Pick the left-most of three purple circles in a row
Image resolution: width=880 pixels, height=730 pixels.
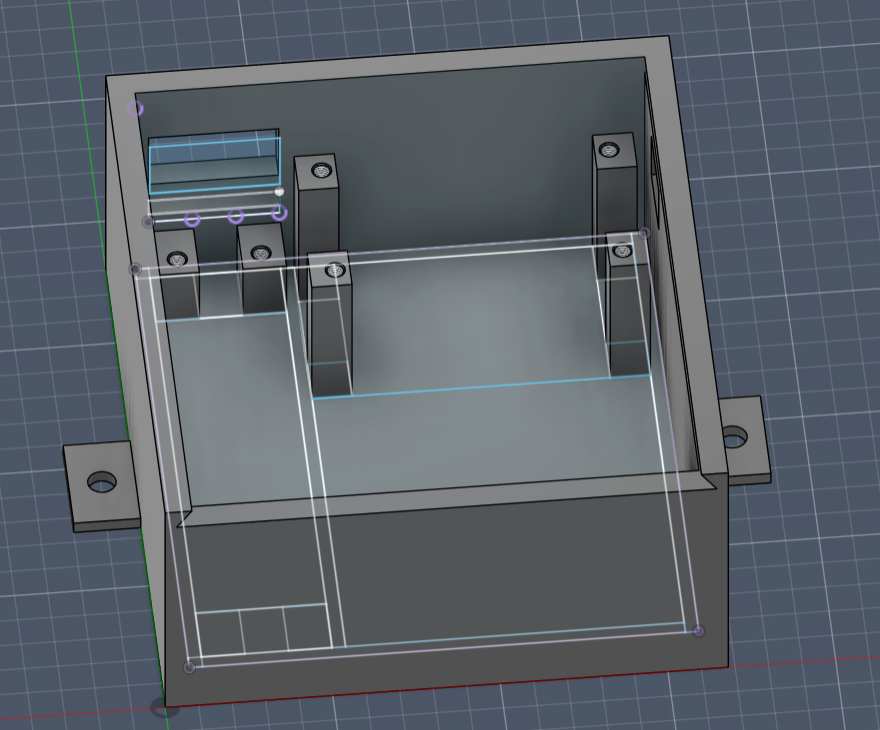coord(192,218)
